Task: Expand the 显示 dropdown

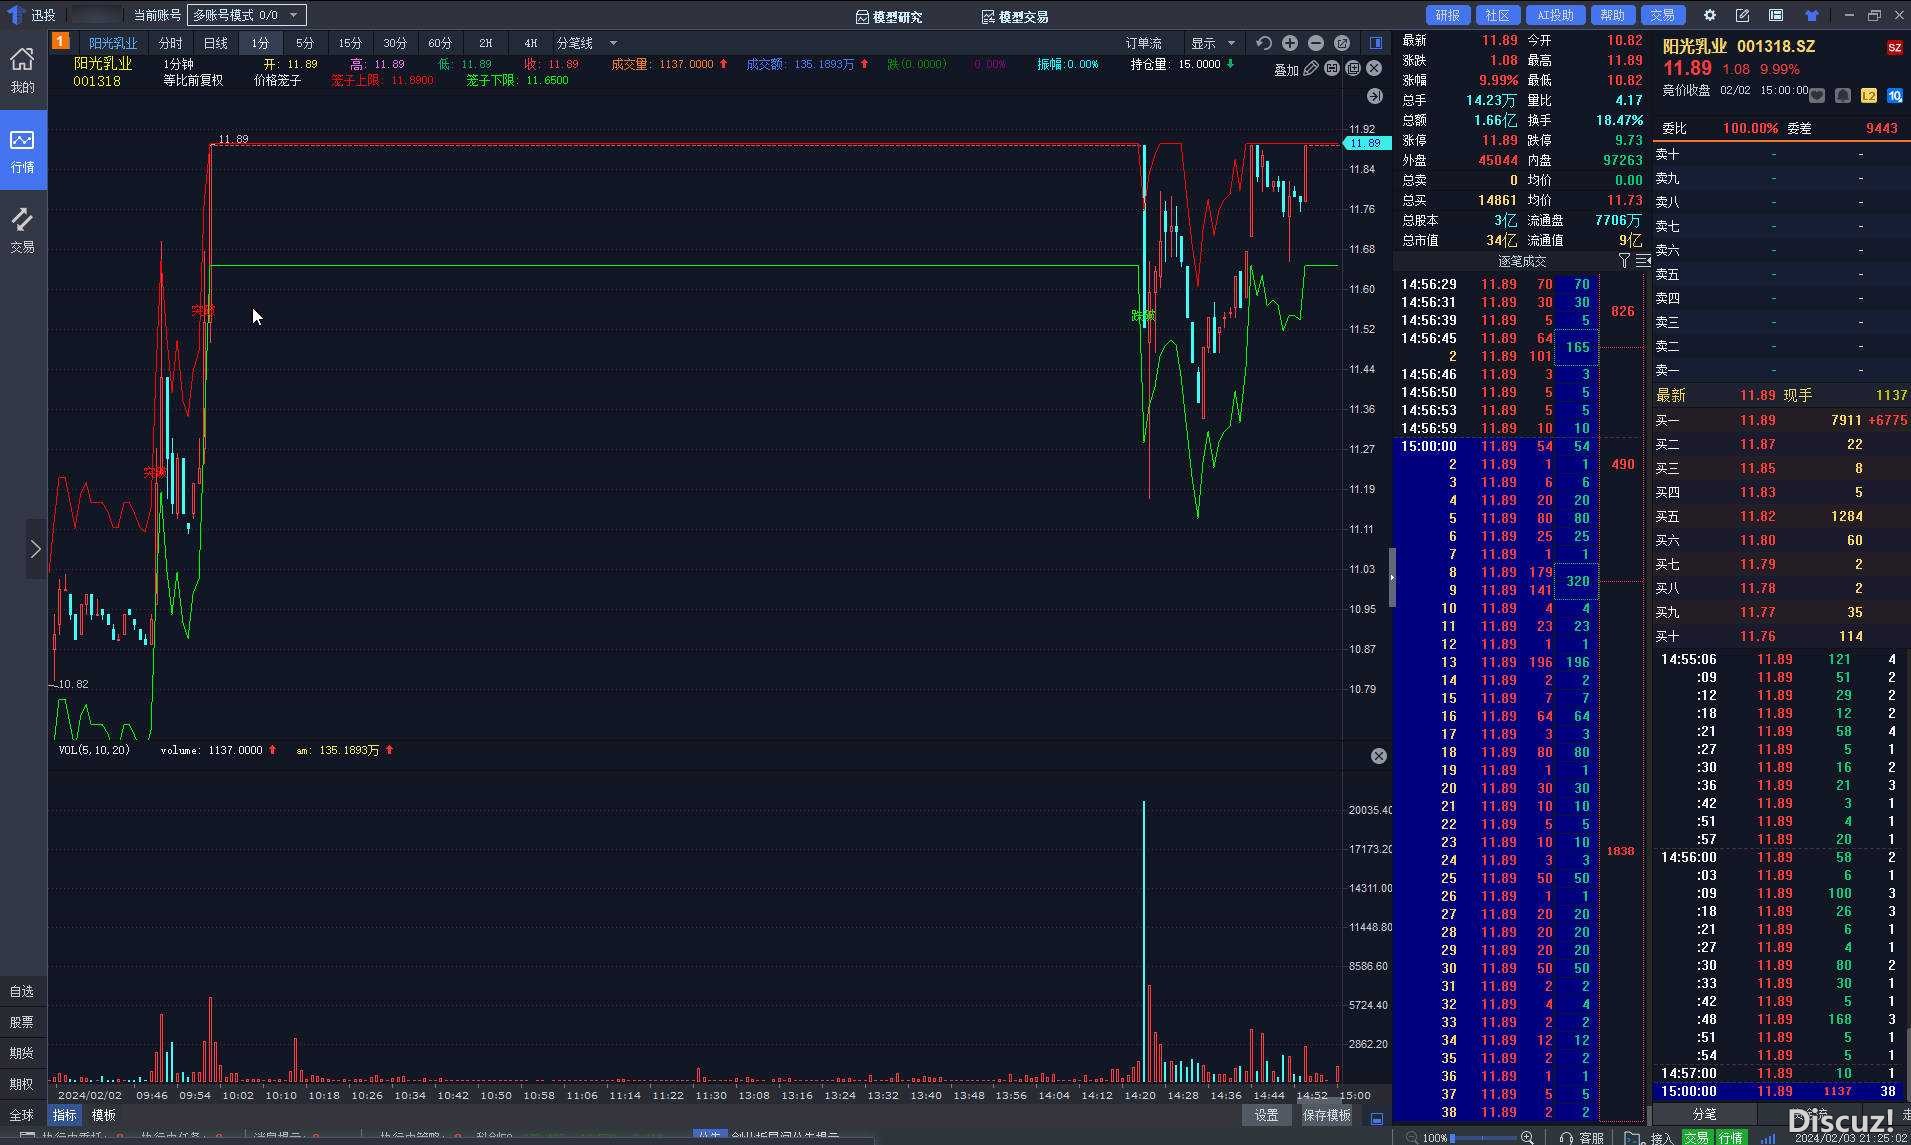Action: 1212,43
